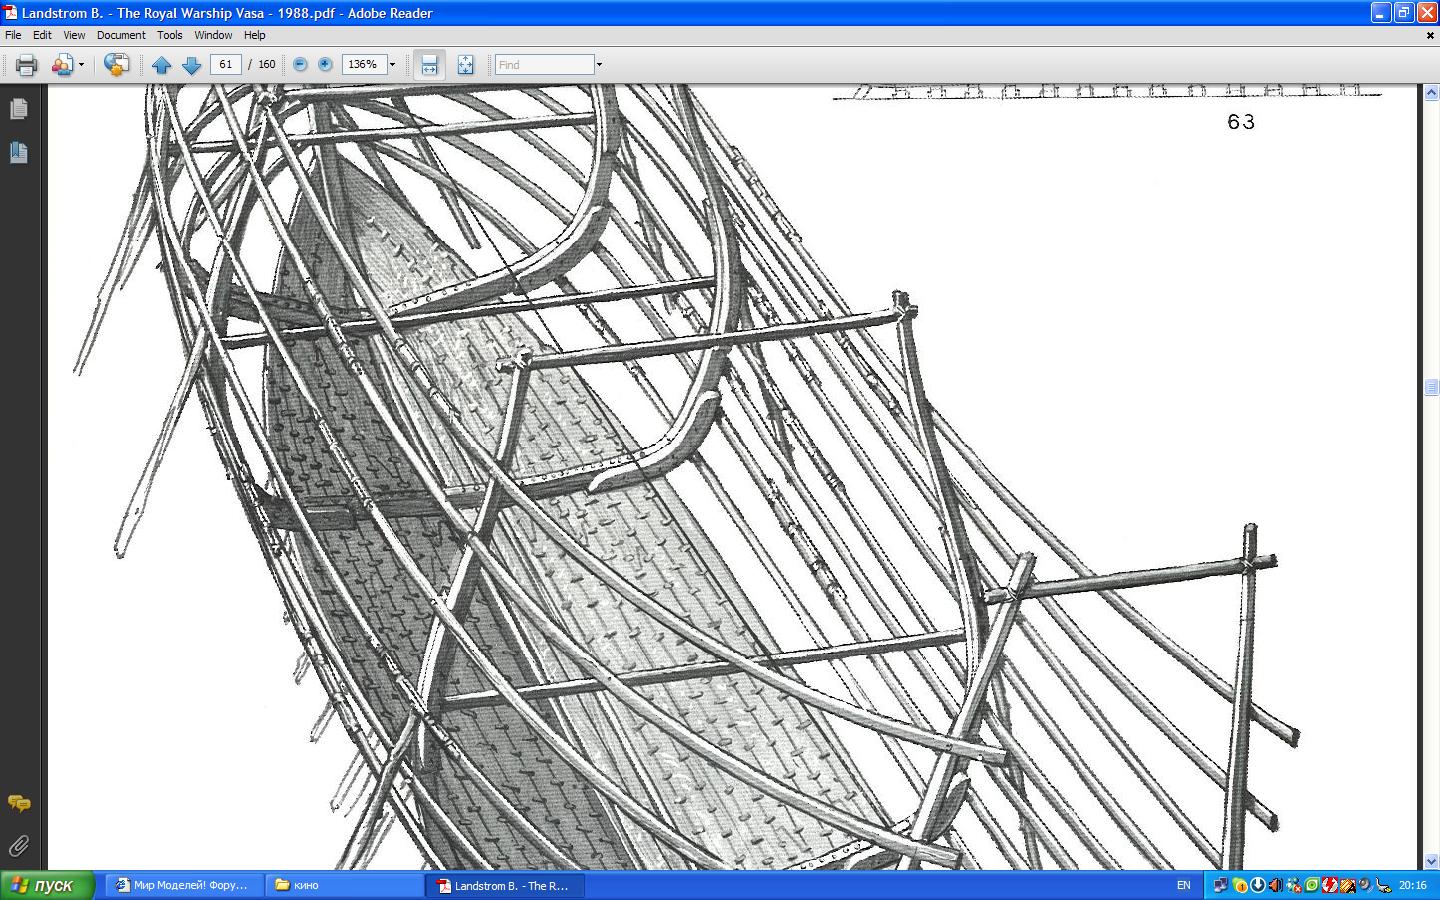This screenshot has width=1440, height=900.
Task: Zoom in with the plus button
Action: [325, 64]
